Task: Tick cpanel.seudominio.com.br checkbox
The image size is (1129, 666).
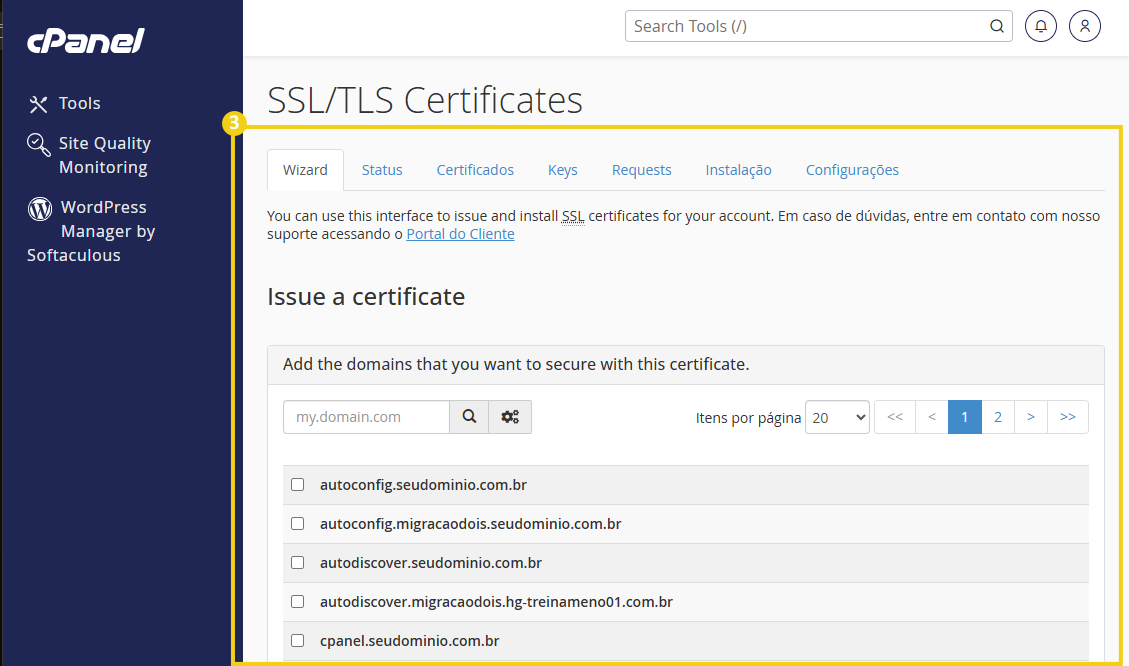Action: [297, 640]
